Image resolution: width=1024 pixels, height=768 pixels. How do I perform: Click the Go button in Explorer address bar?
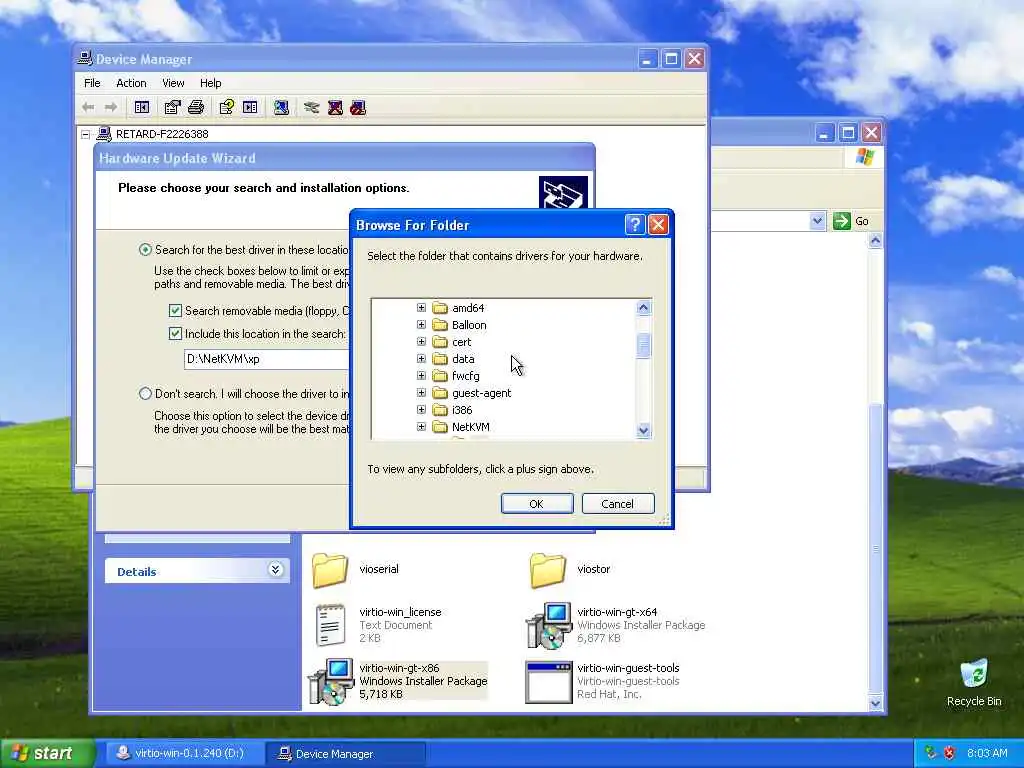[x=851, y=221]
